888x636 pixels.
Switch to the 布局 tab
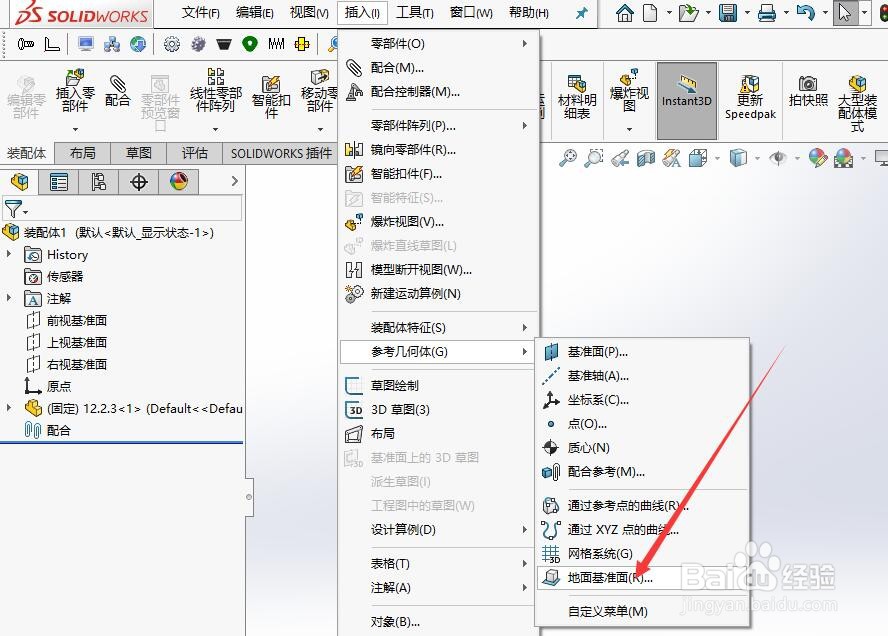83,153
